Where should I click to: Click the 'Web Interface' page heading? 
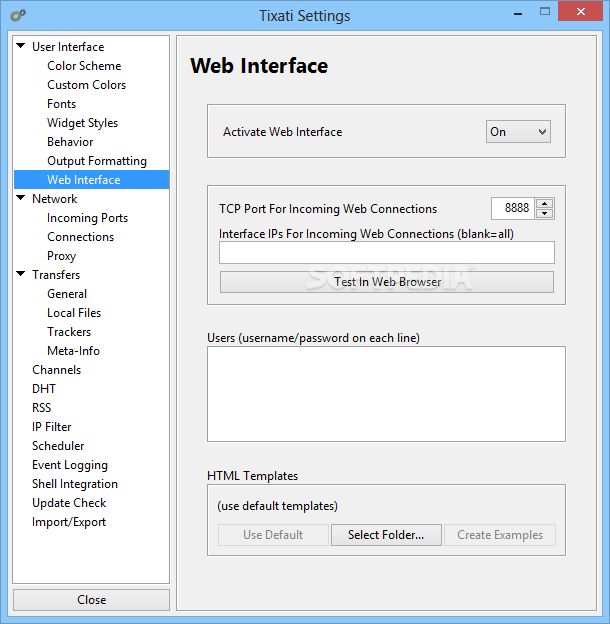[x=259, y=66]
